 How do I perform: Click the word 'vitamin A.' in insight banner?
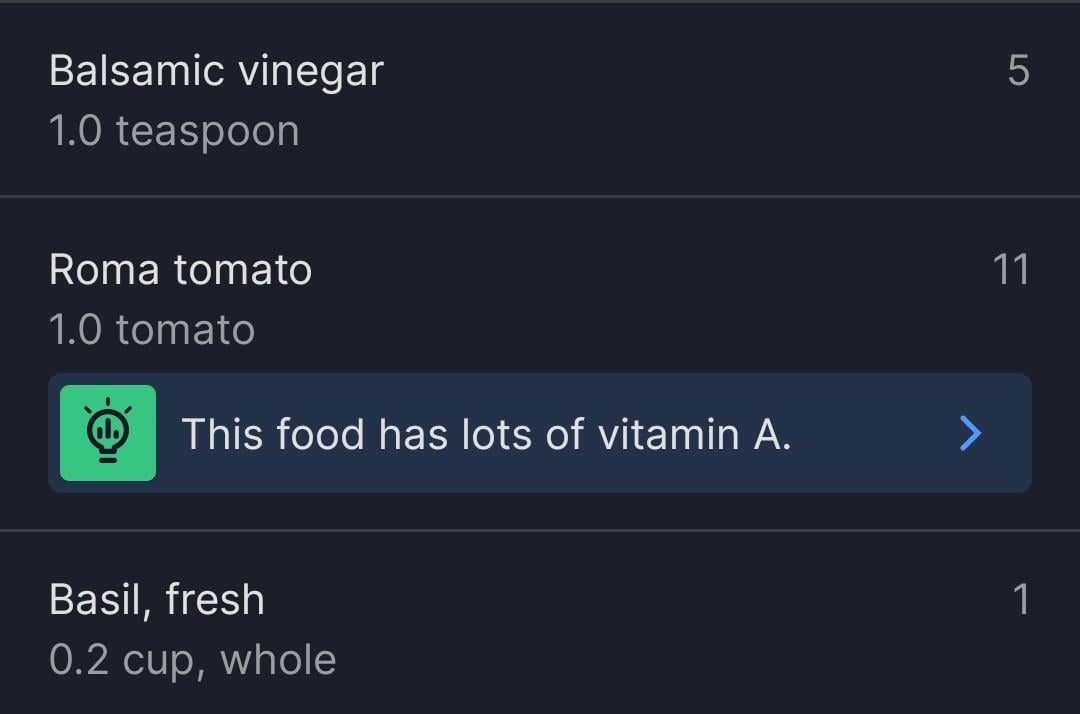click(694, 434)
